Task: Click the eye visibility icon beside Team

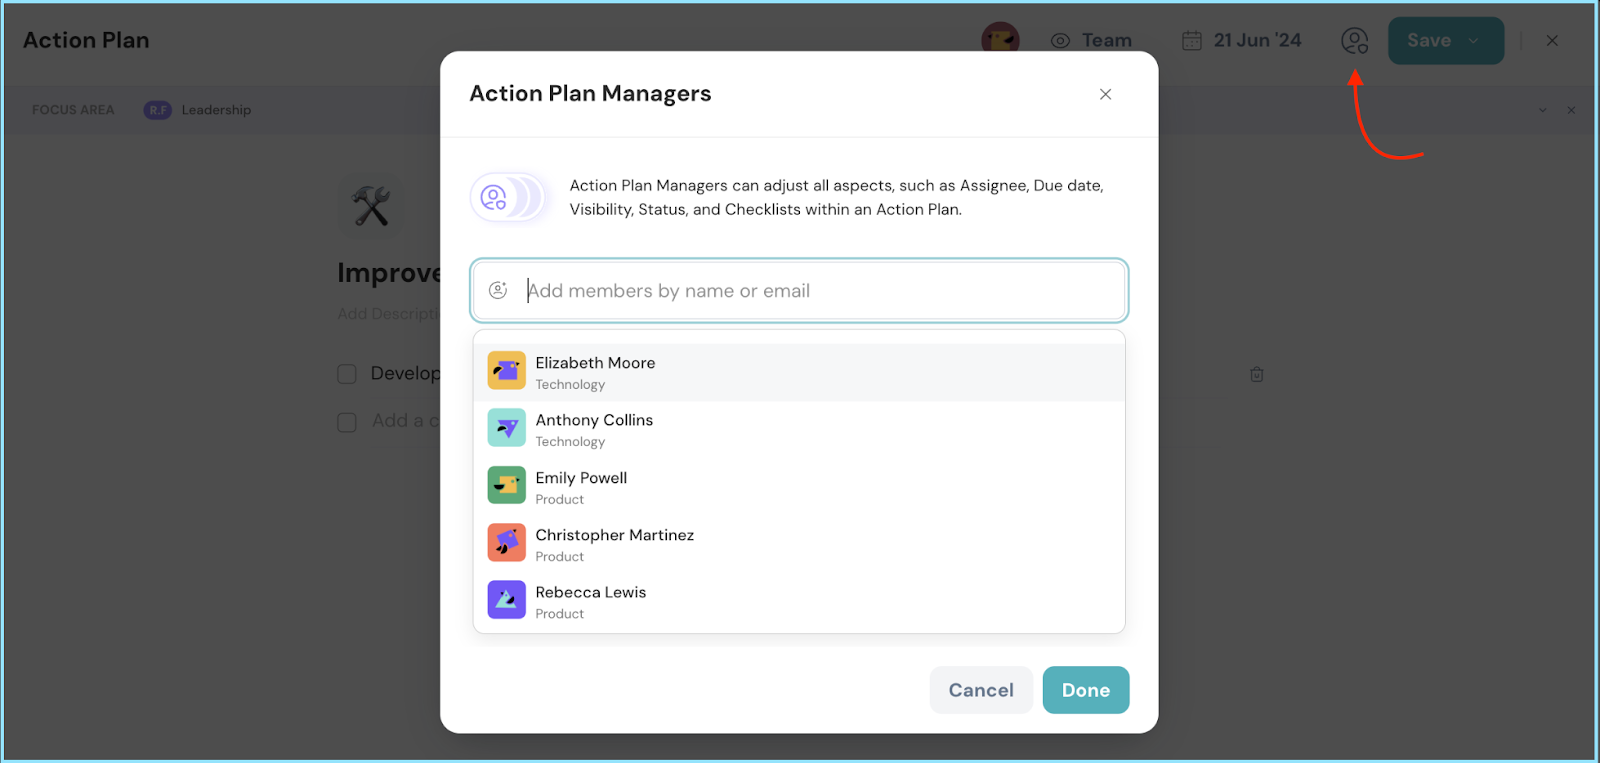Action: (1060, 41)
